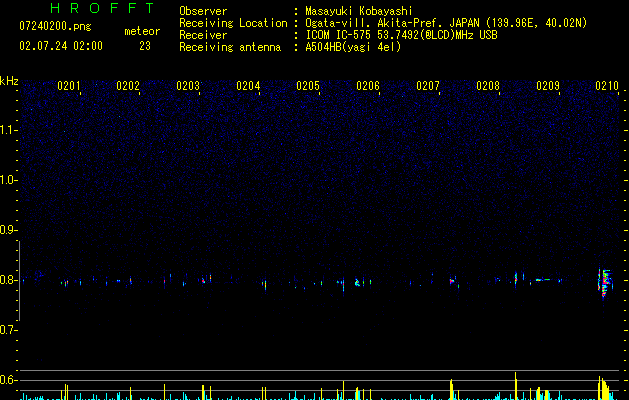Click the date stamp 02.07.24 02:00

click(x=61, y=46)
